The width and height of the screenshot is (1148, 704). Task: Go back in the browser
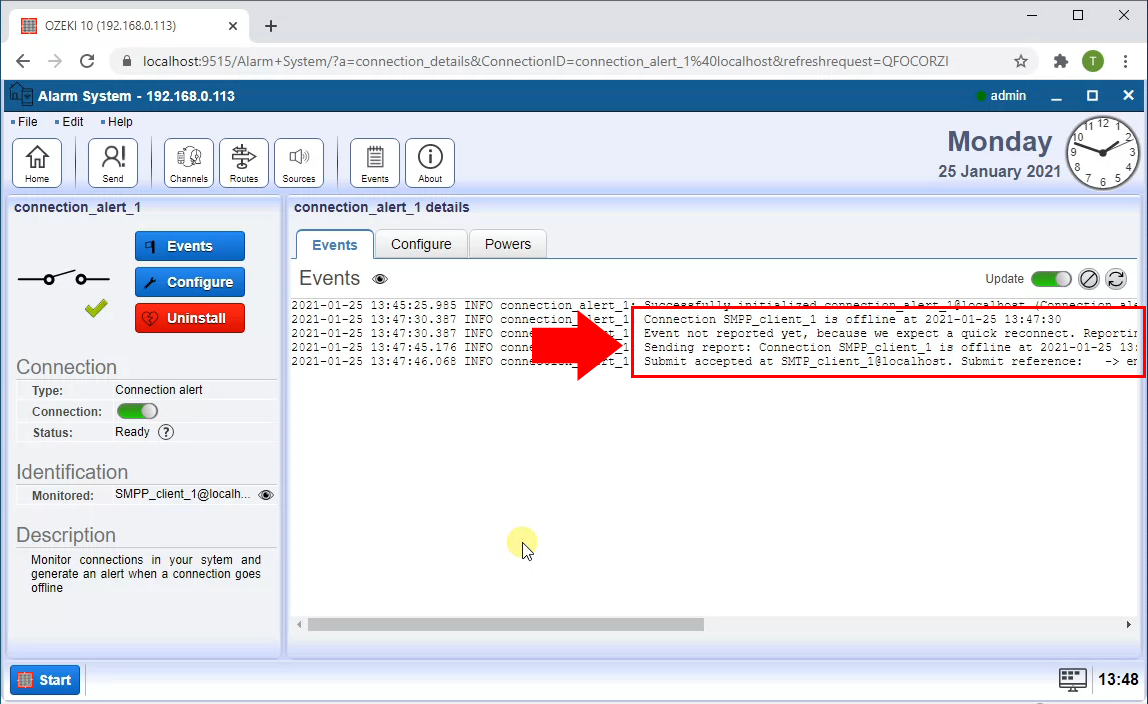pos(23,61)
